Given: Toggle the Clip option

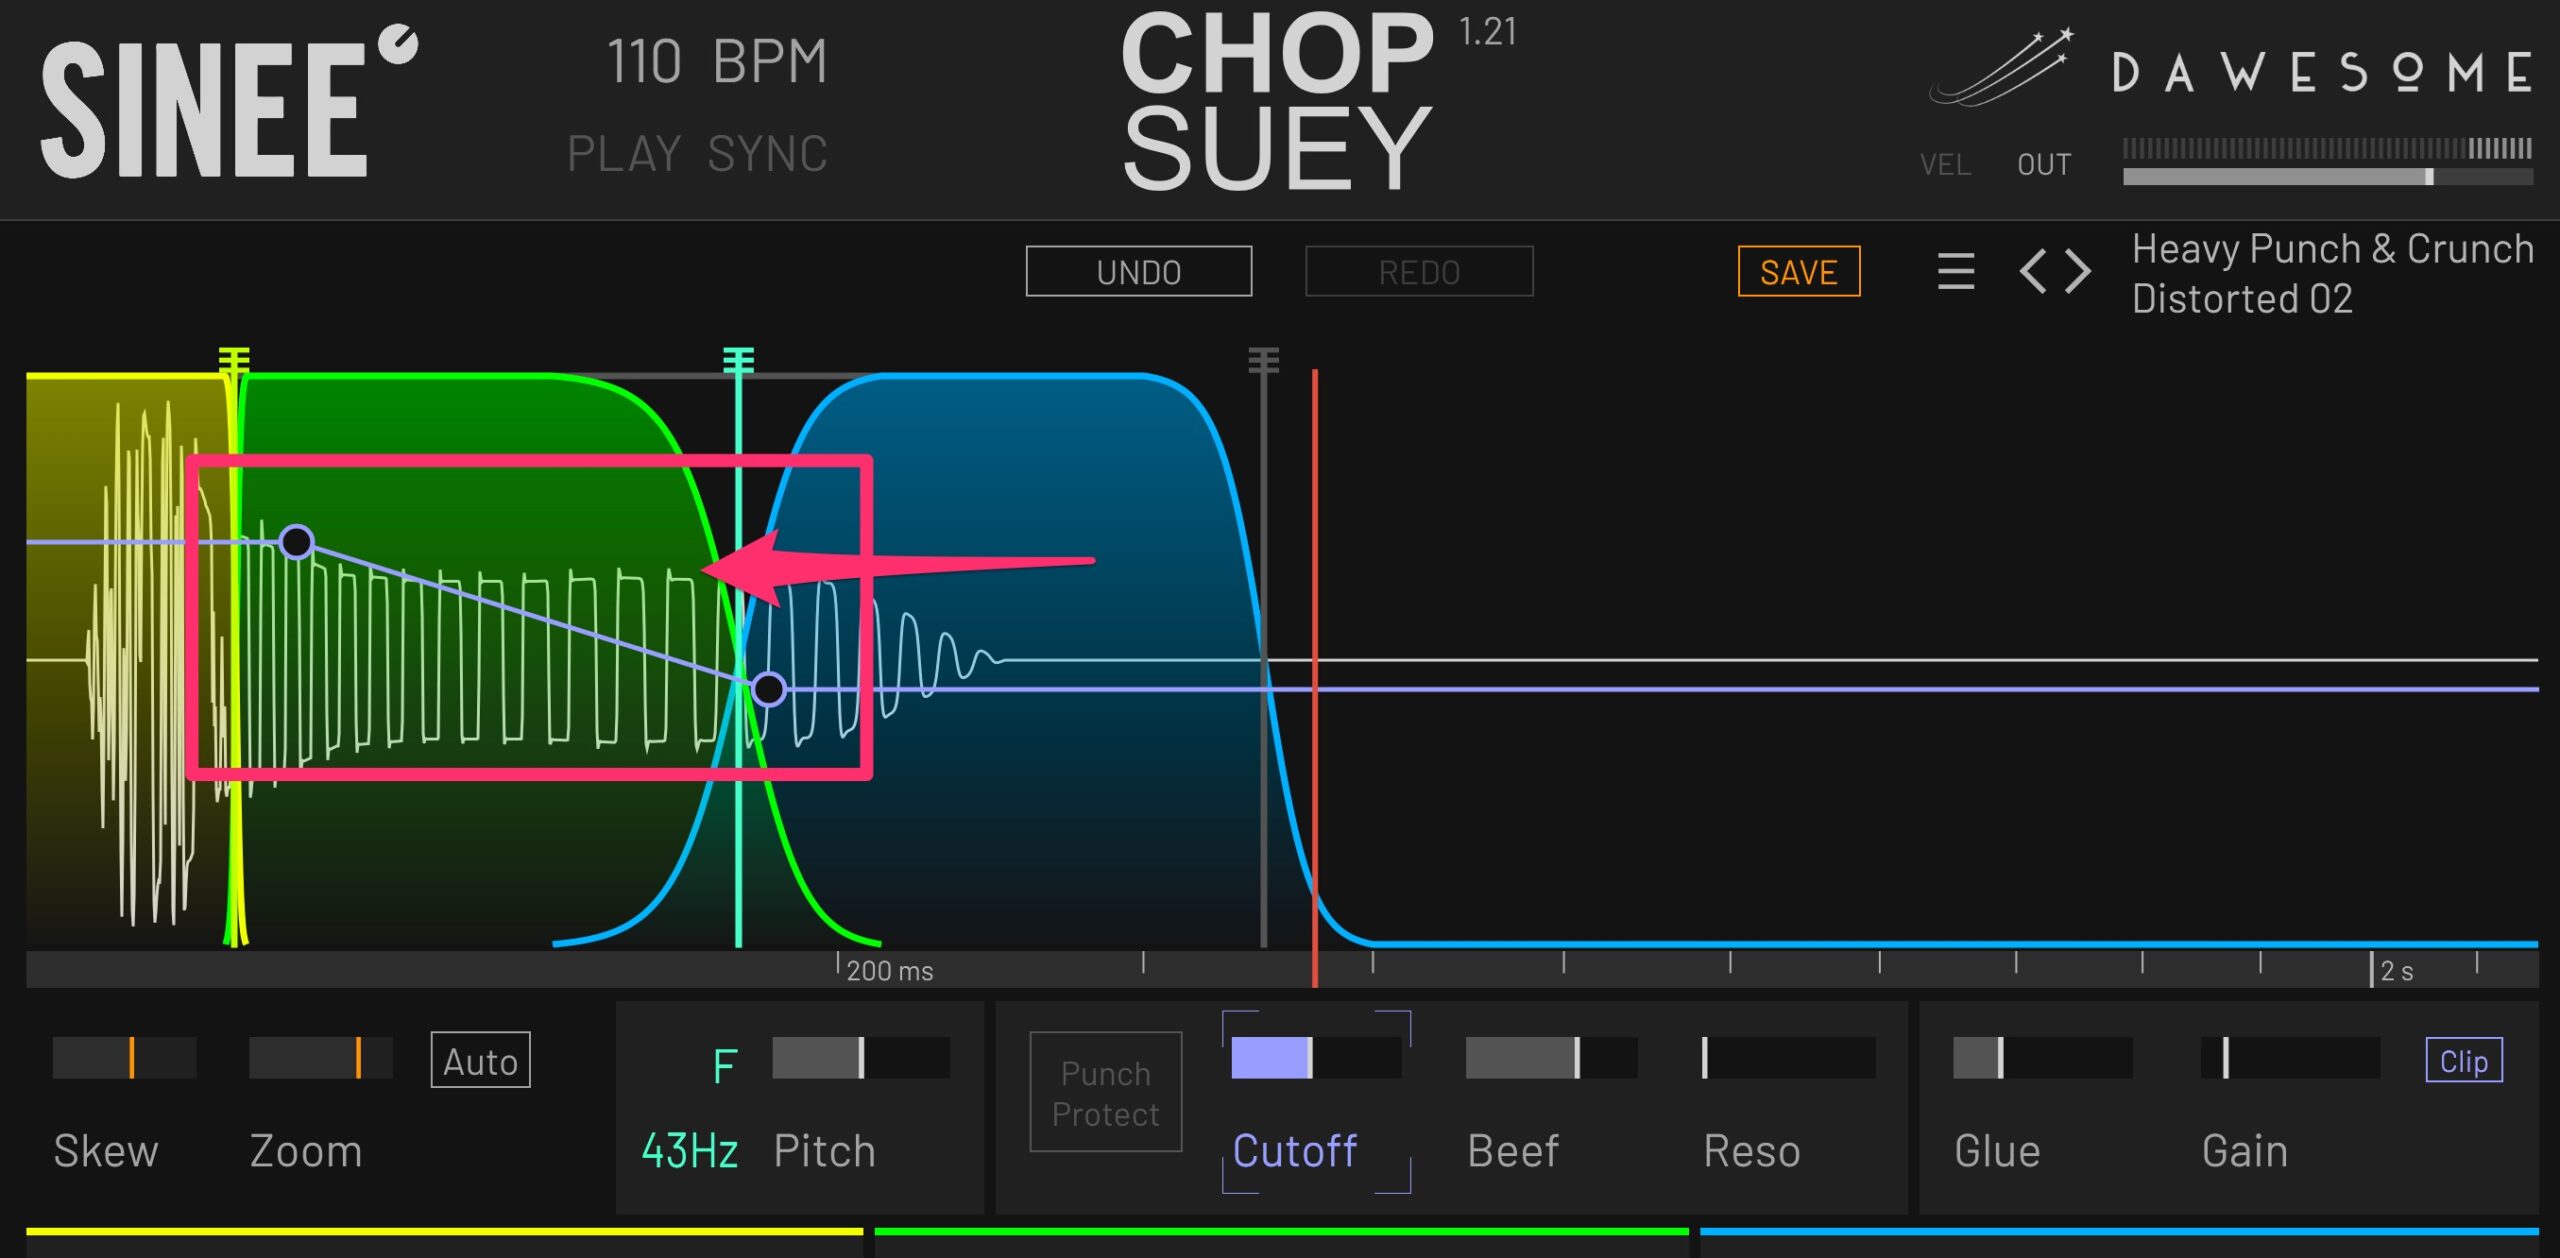Looking at the screenshot, I should tap(2463, 1061).
